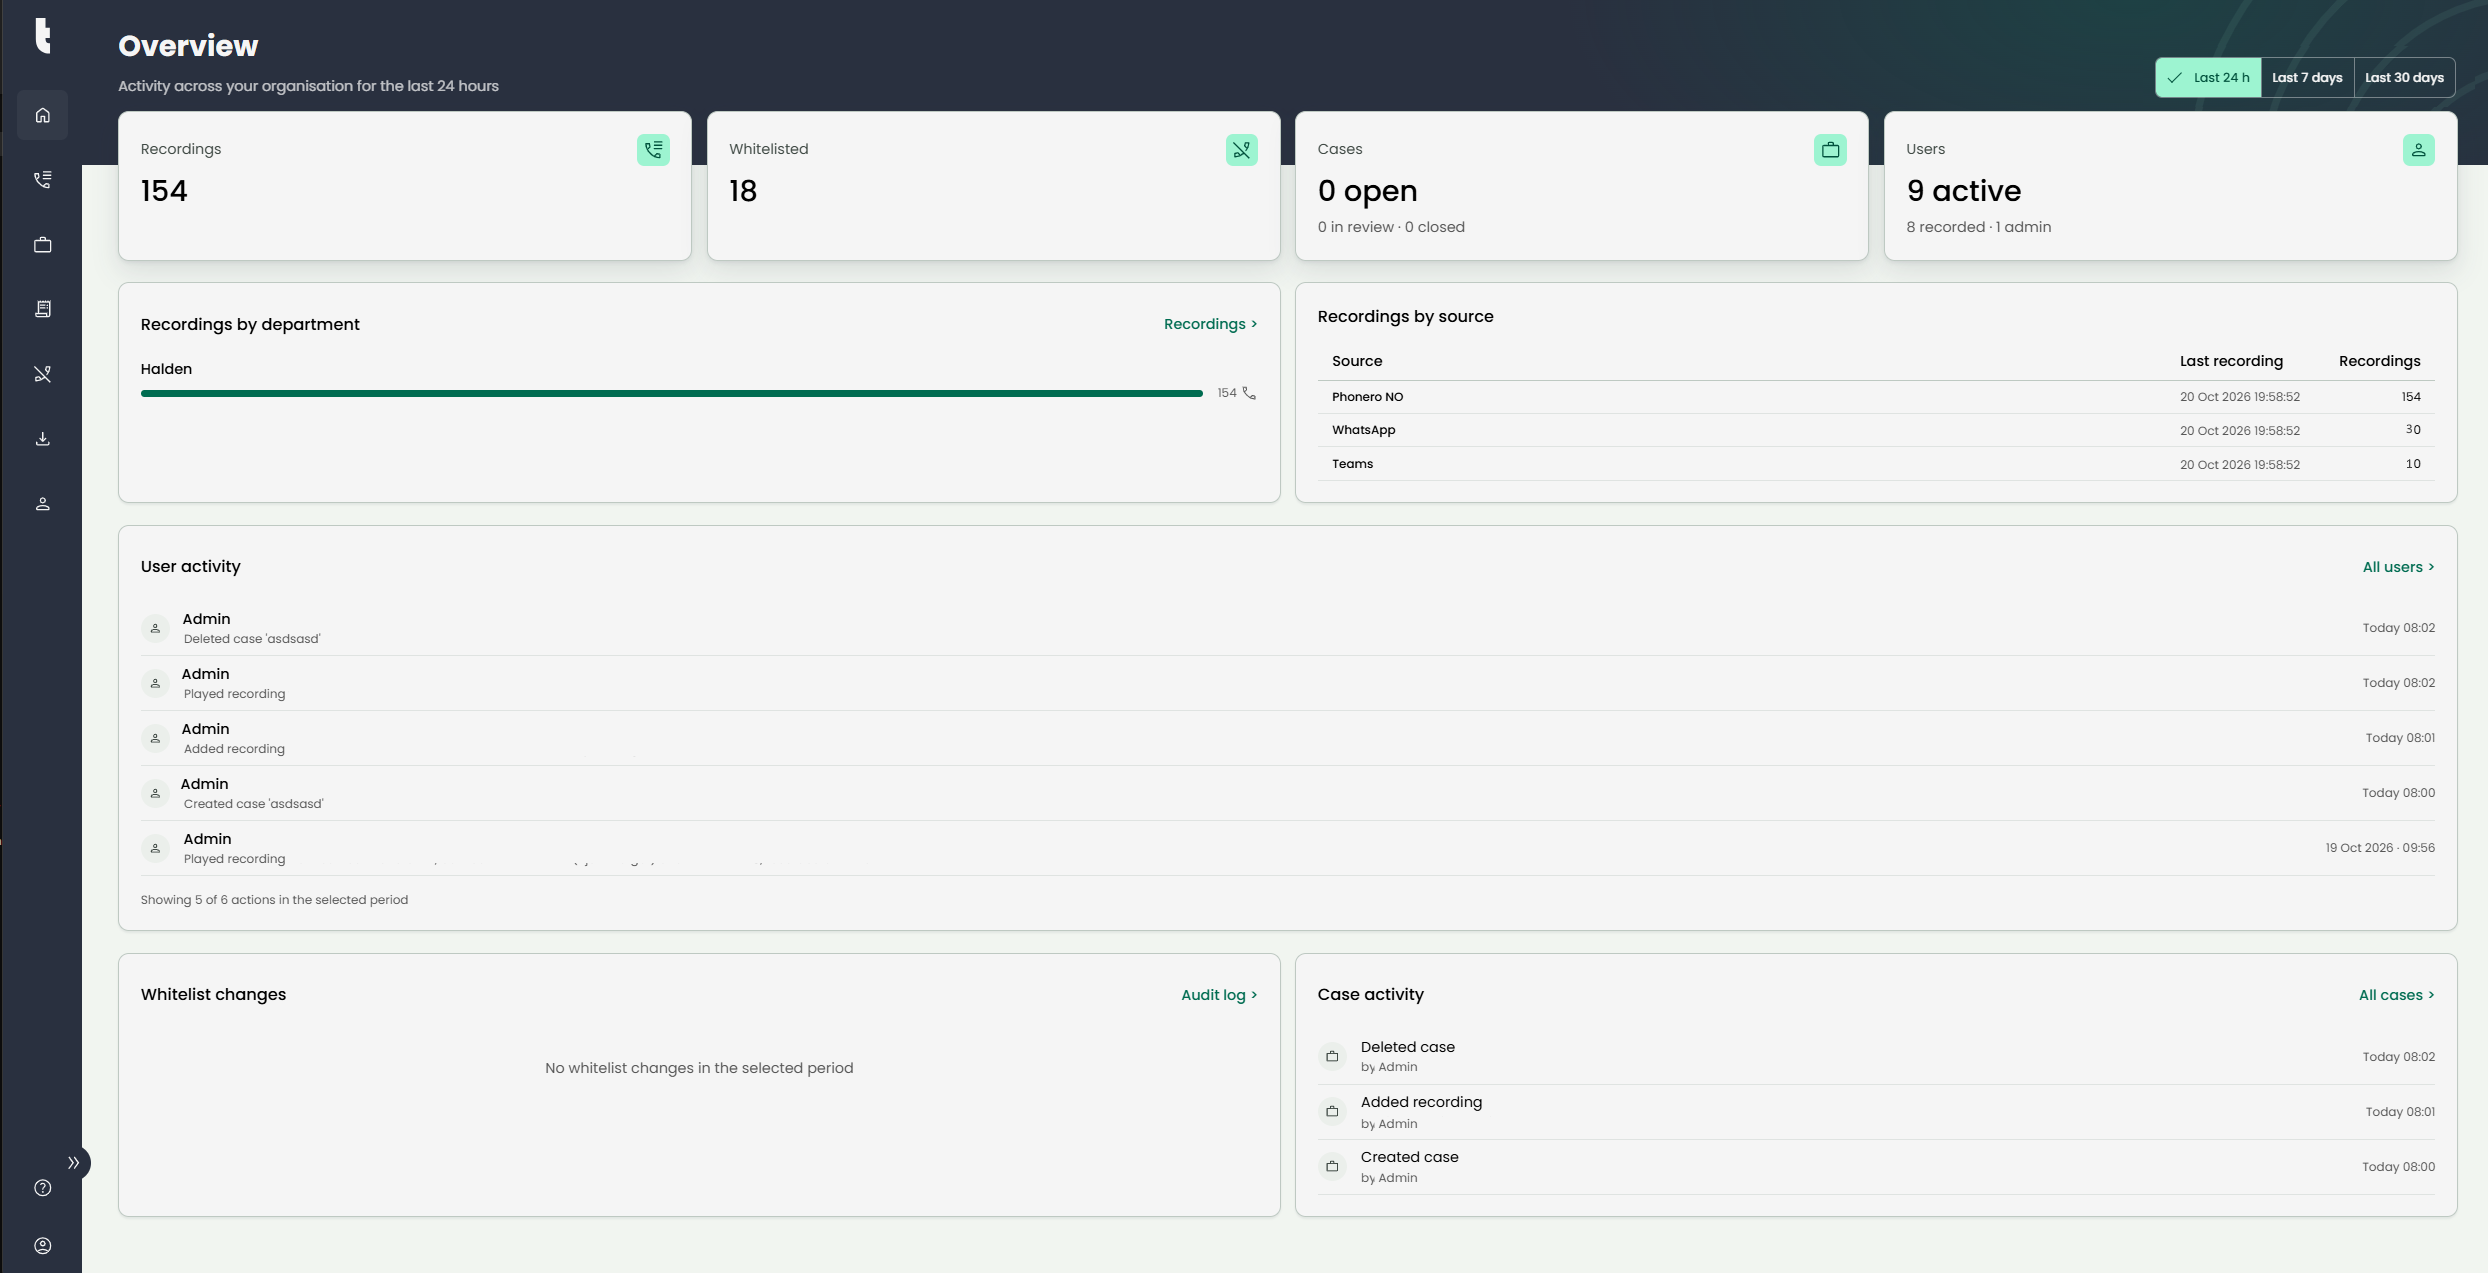Select user activity Deleted case 'asdsasd'
This screenshot has width=2488, height=1273.
1288,628
